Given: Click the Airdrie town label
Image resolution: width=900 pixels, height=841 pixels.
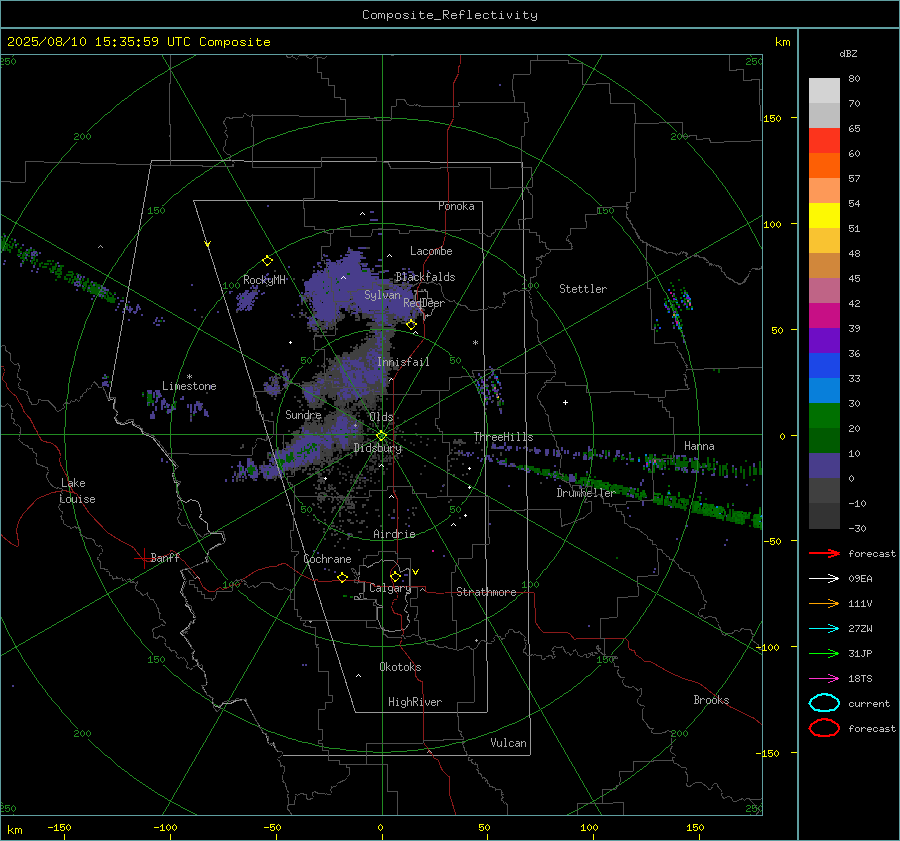Looking at the screenshot, I should [394, 534].
